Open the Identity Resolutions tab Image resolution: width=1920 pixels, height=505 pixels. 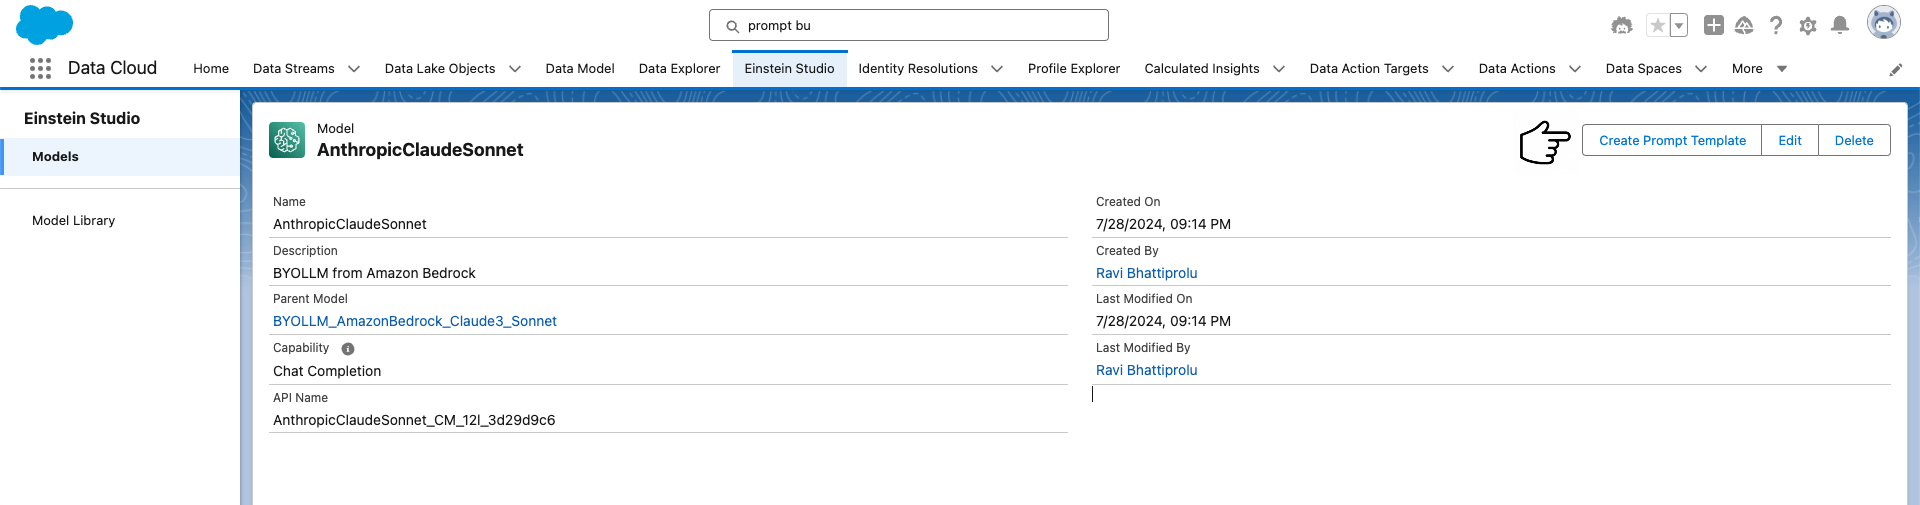click(x=918, y=69)
